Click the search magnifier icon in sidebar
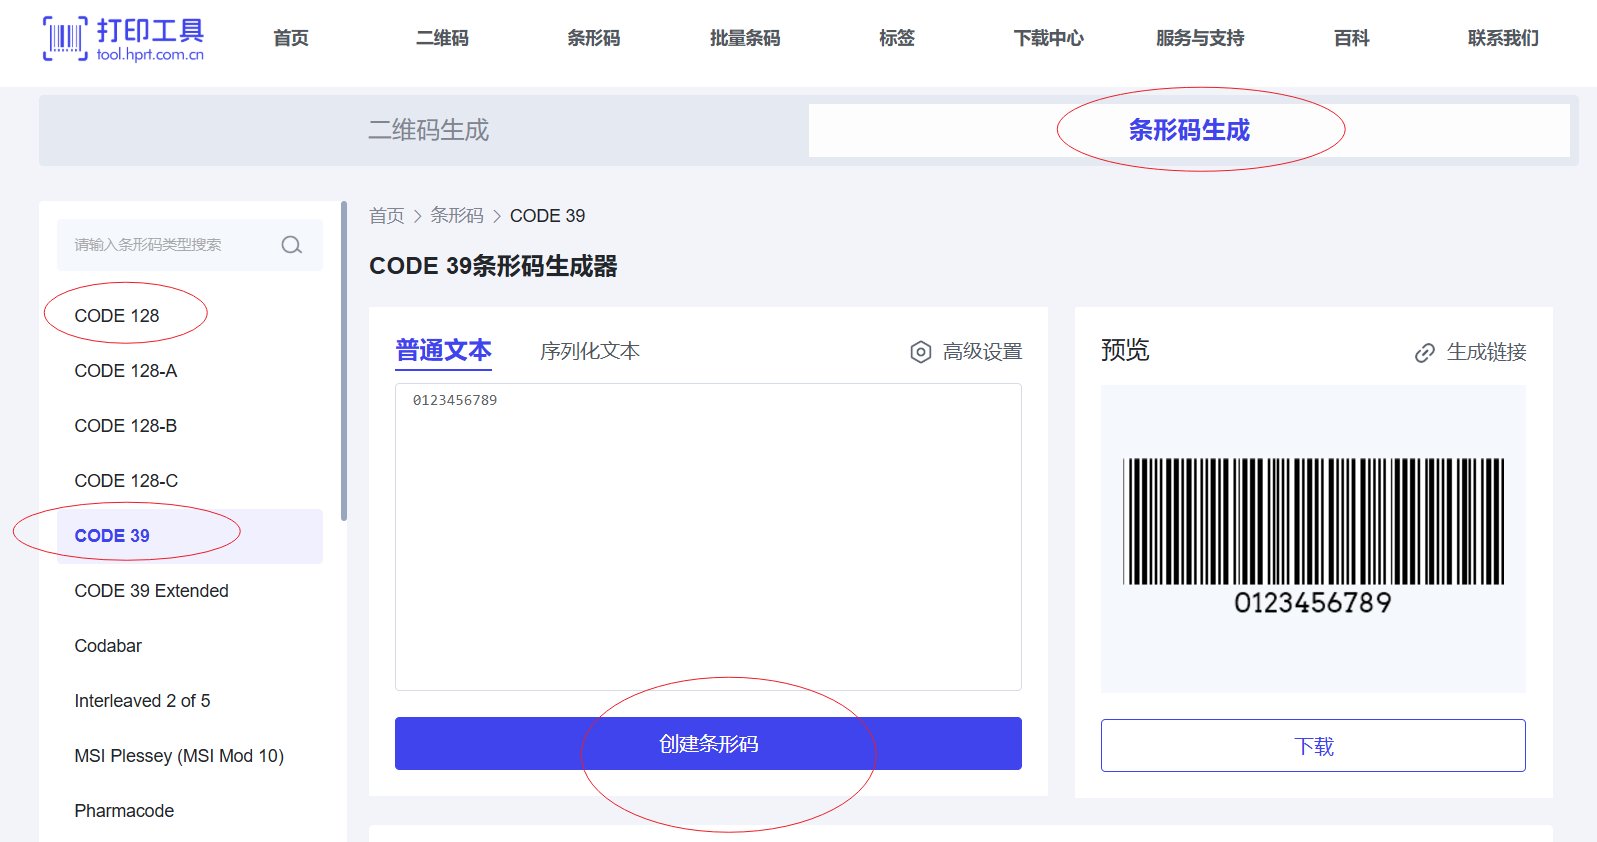 291,245
